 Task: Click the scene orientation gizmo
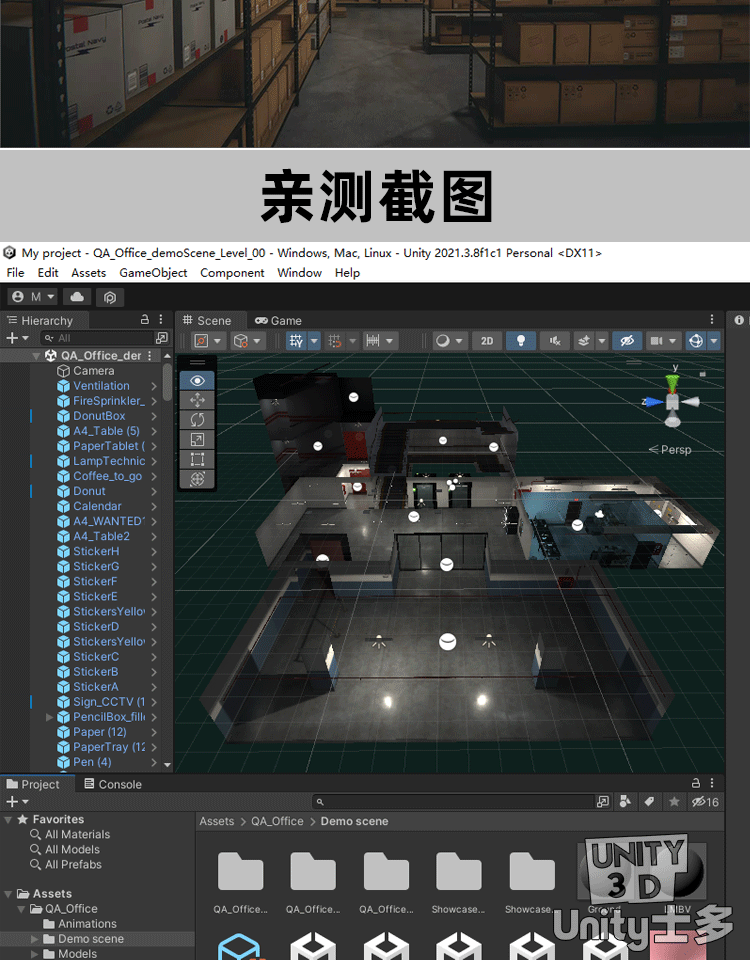click(674, 401)
